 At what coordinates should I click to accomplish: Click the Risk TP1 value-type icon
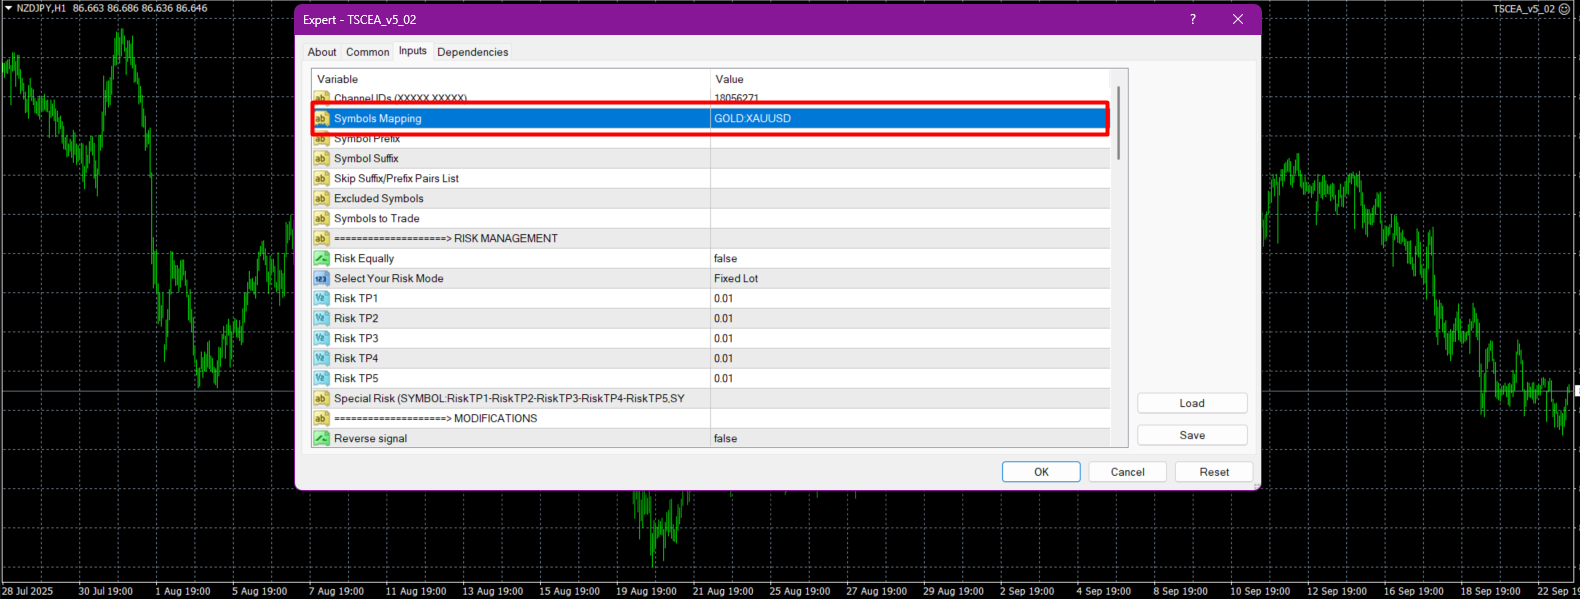[321, 298]
